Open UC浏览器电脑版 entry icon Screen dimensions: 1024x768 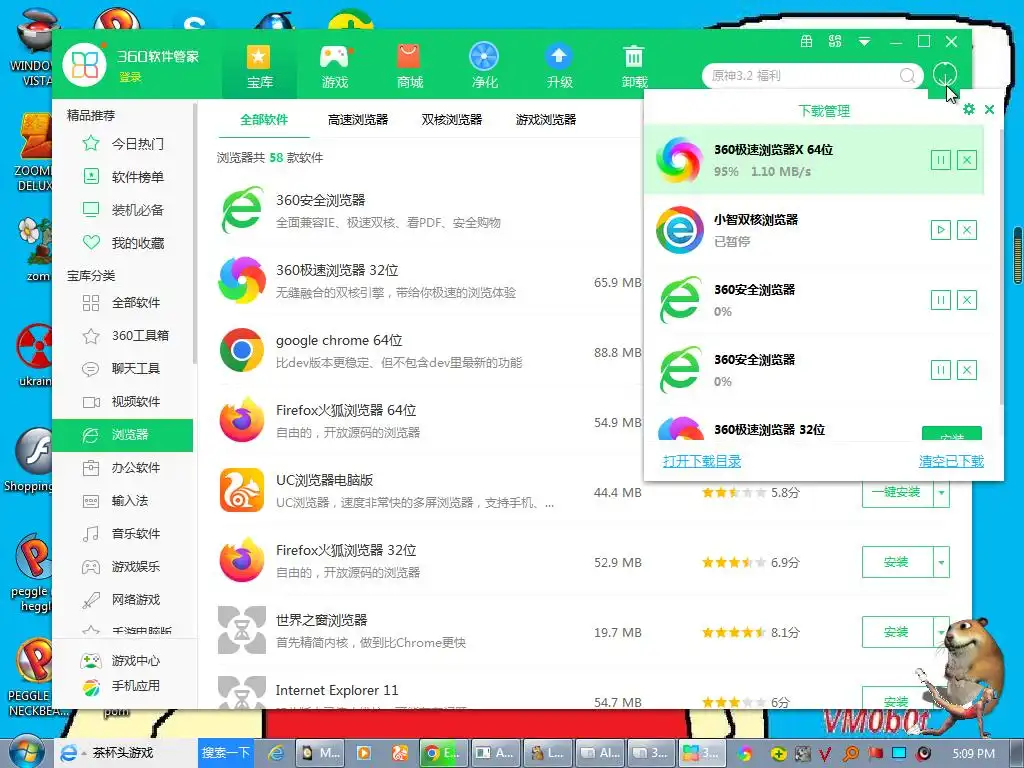click(x=242, y=490)
